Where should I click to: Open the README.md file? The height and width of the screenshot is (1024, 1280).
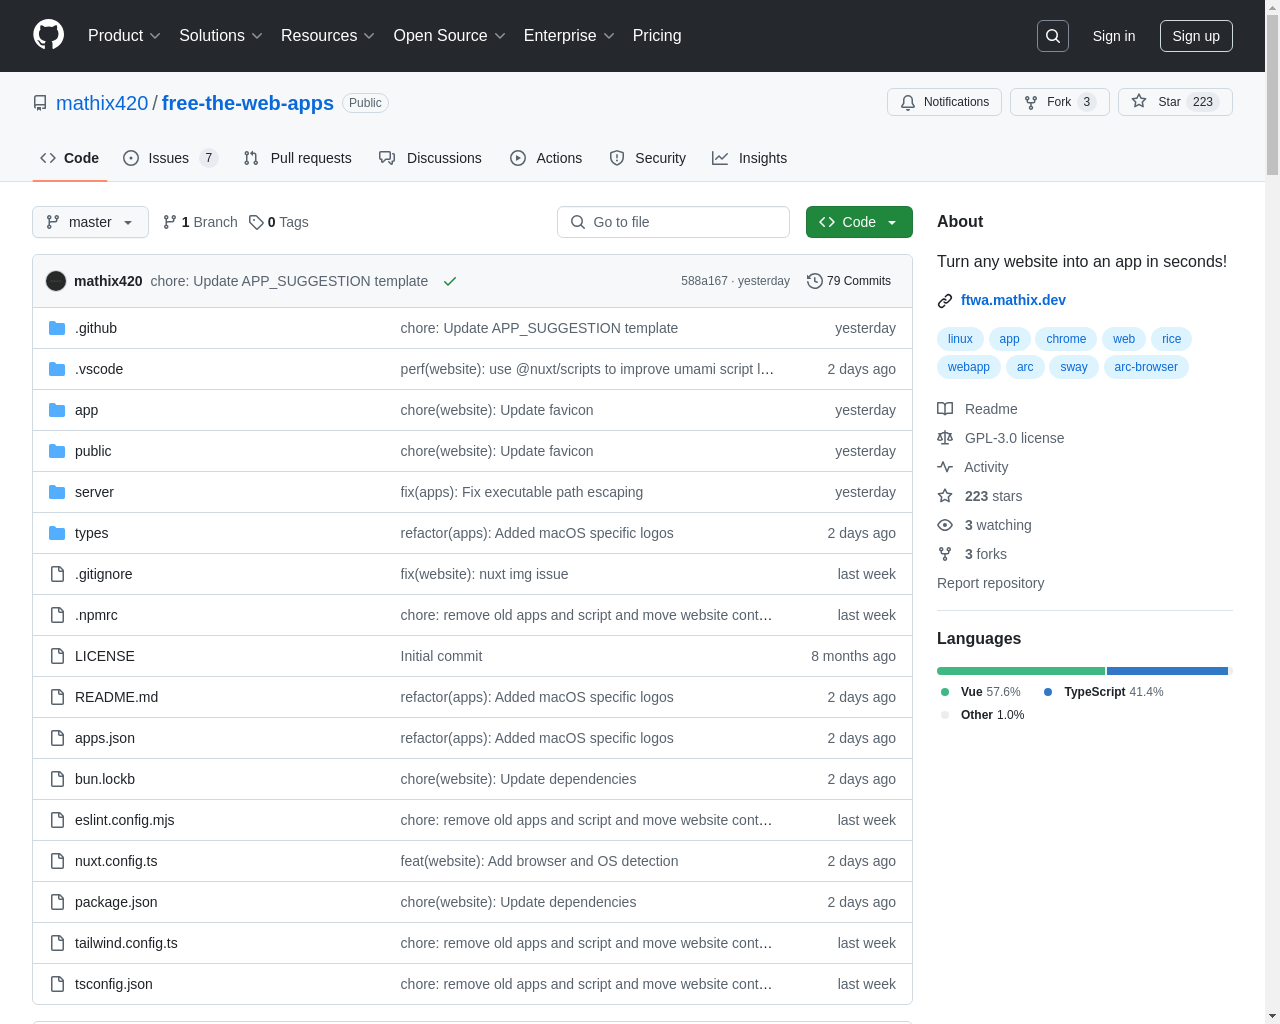tap(116, 697)
